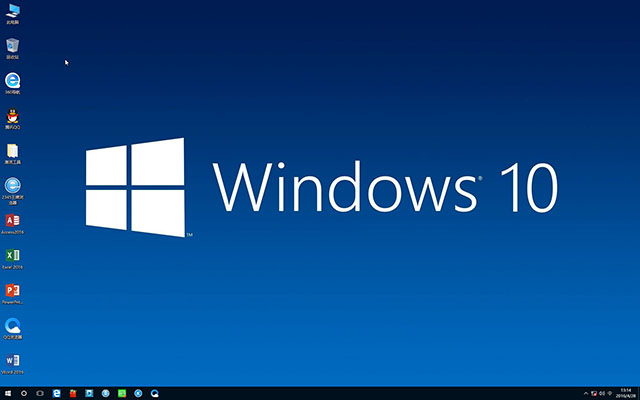This screenshot has width=640, height=400.
Task: Launch the blue 'e' browser pinned to taskbar
Action: click(57, 393)
